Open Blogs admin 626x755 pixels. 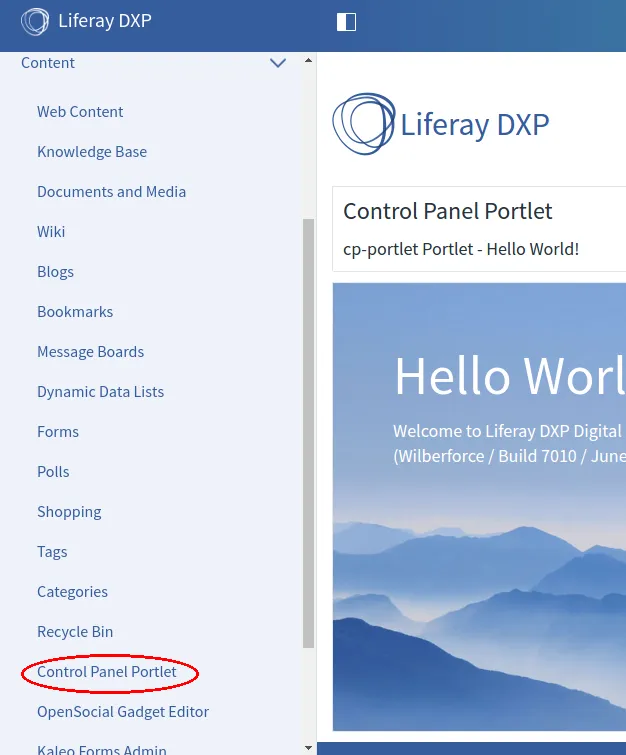pyautogui.click(x=55, y=272)
